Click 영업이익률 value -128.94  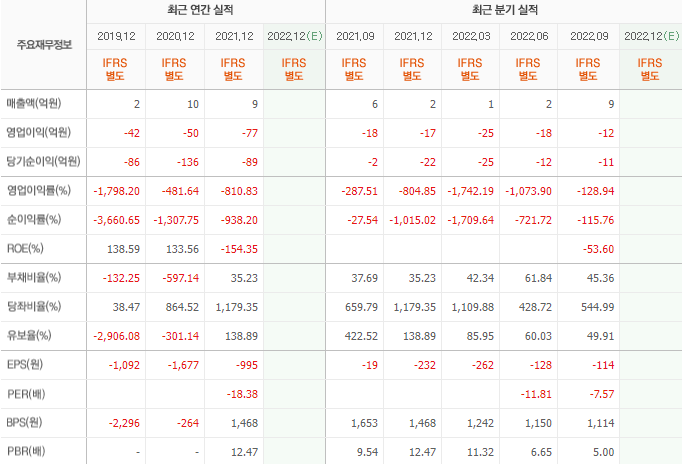point(595,192)
